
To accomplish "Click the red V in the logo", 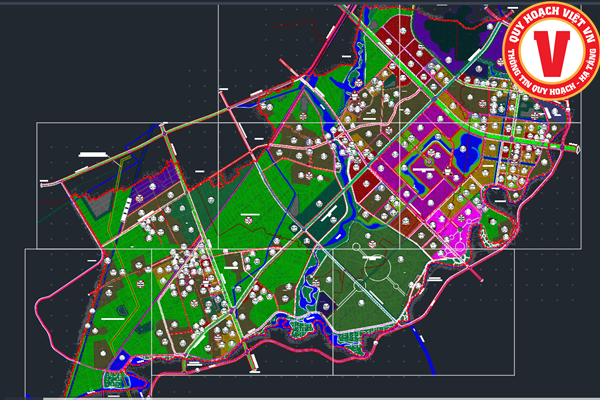I will click(550, 53).
